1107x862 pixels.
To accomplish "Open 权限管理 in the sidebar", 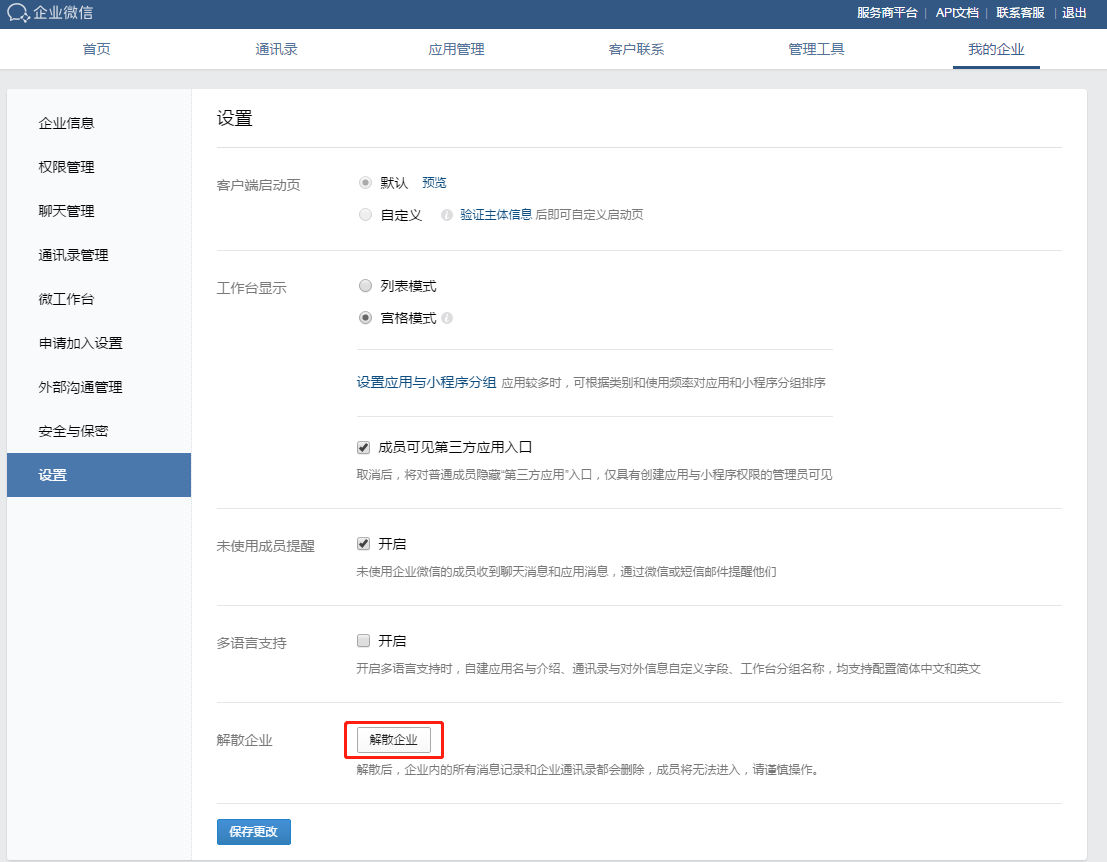I will coord(66,167).
